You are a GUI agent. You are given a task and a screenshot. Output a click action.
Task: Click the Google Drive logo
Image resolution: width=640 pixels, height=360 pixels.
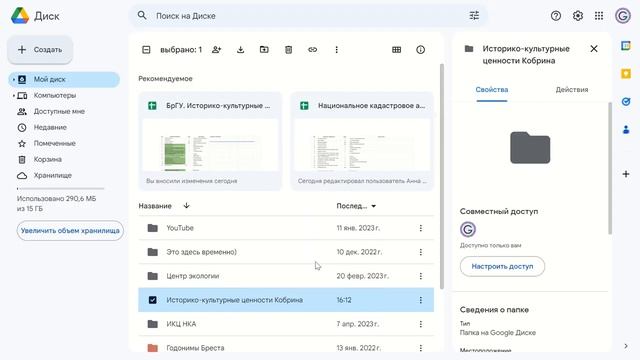(20, 16)
